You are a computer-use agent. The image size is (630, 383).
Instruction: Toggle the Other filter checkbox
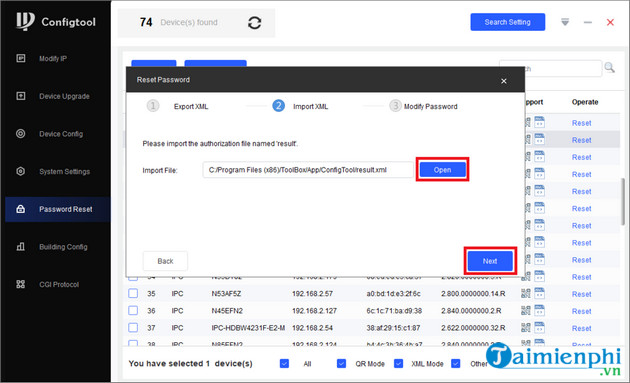pos(455,364)
